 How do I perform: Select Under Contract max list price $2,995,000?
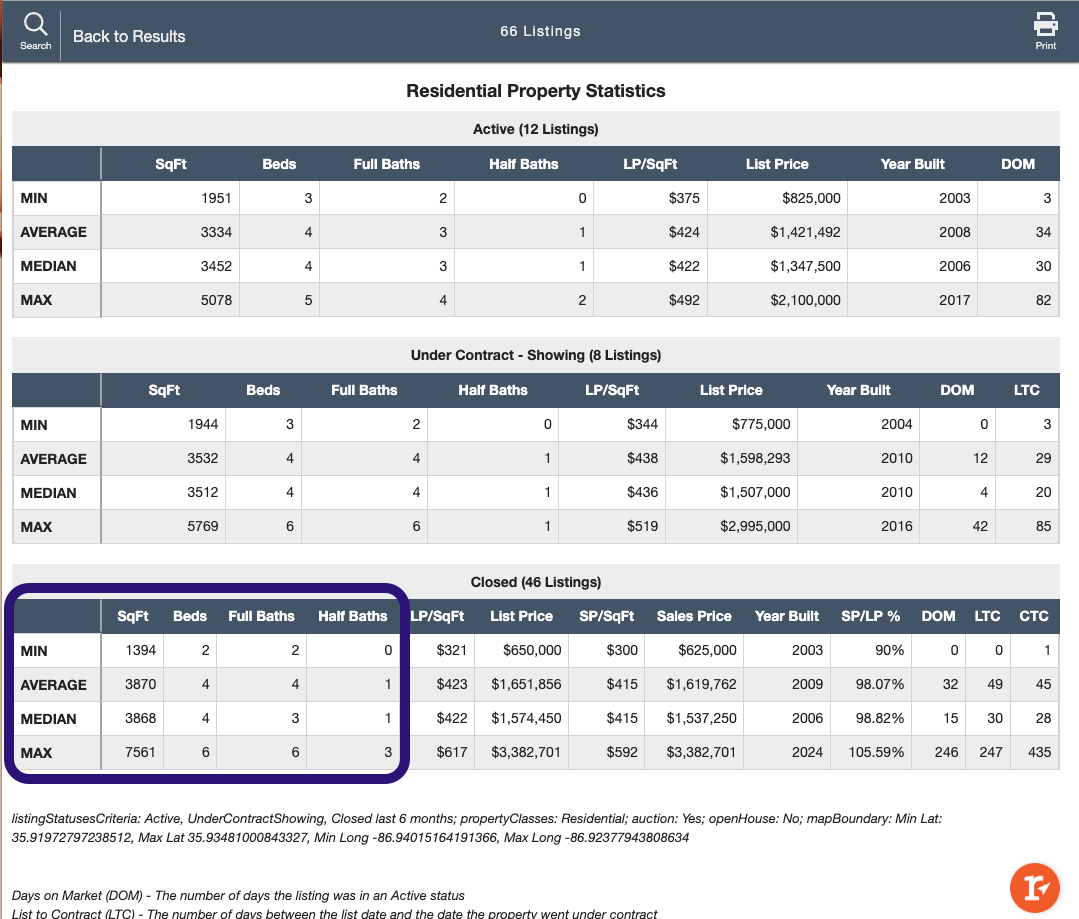pyautogui.click(x=755, y=526)
